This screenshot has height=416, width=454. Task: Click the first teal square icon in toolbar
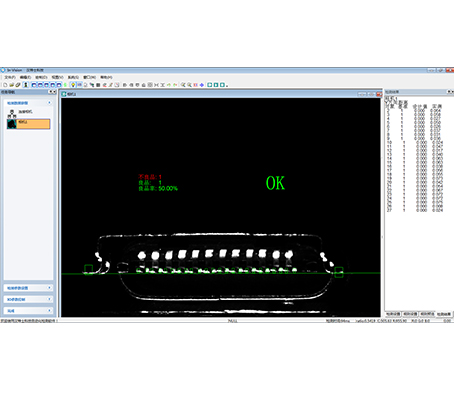pyautogui.click(x=210, y=85)
